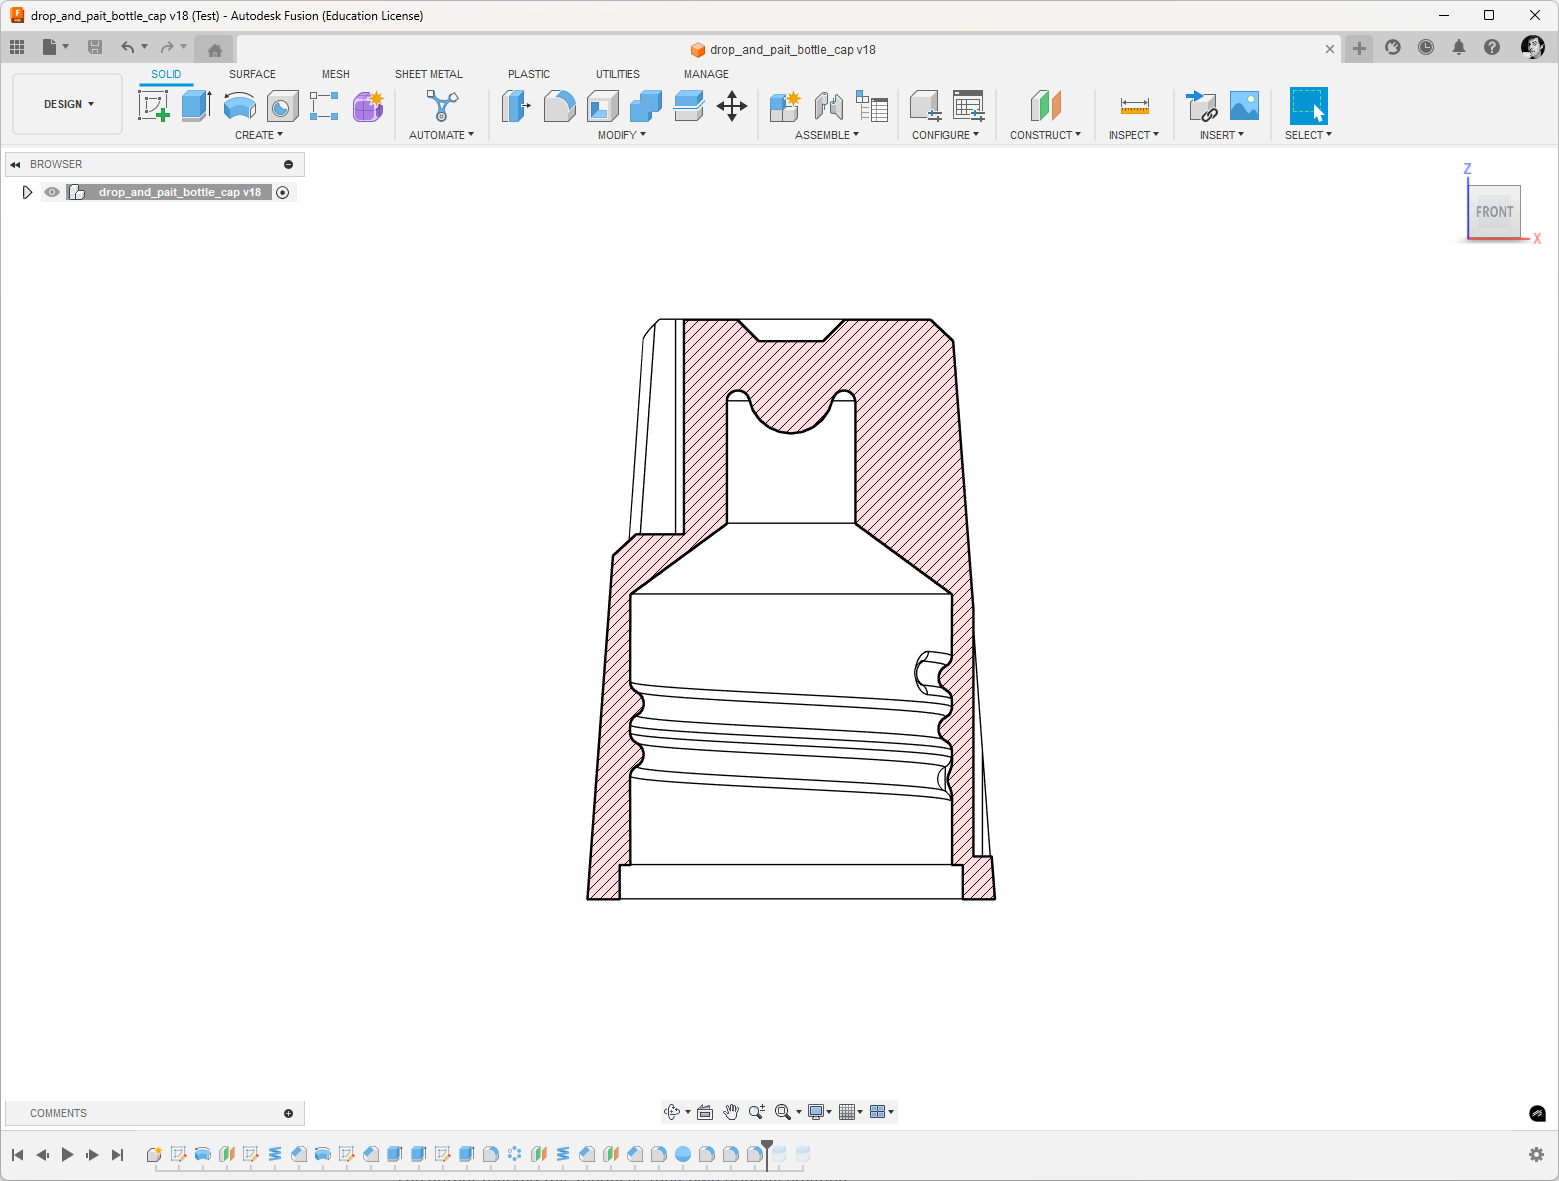Click the Automate tool icon
Image resolution: width=1559 pixels, height=1181 pixels.
[x=442, y=105]
